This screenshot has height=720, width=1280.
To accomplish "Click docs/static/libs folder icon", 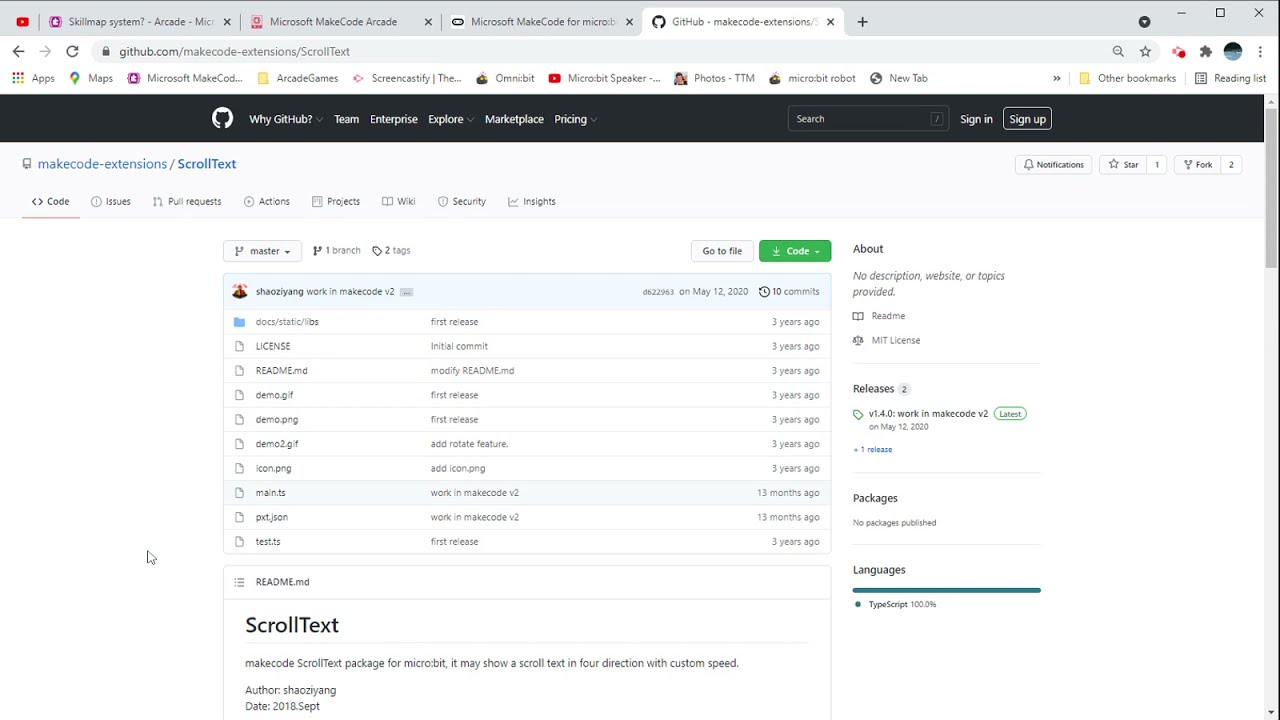I will point(239,322).
